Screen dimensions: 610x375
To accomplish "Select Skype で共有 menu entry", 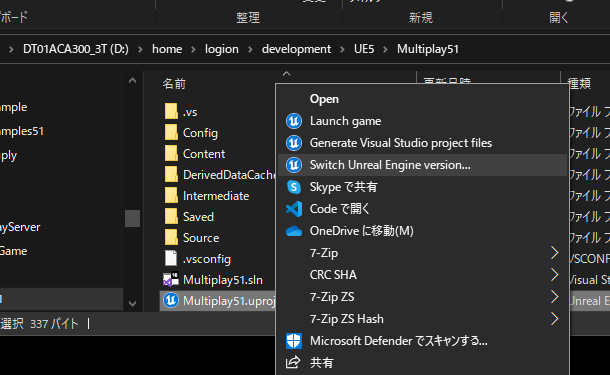I will [x=422, y=187].
